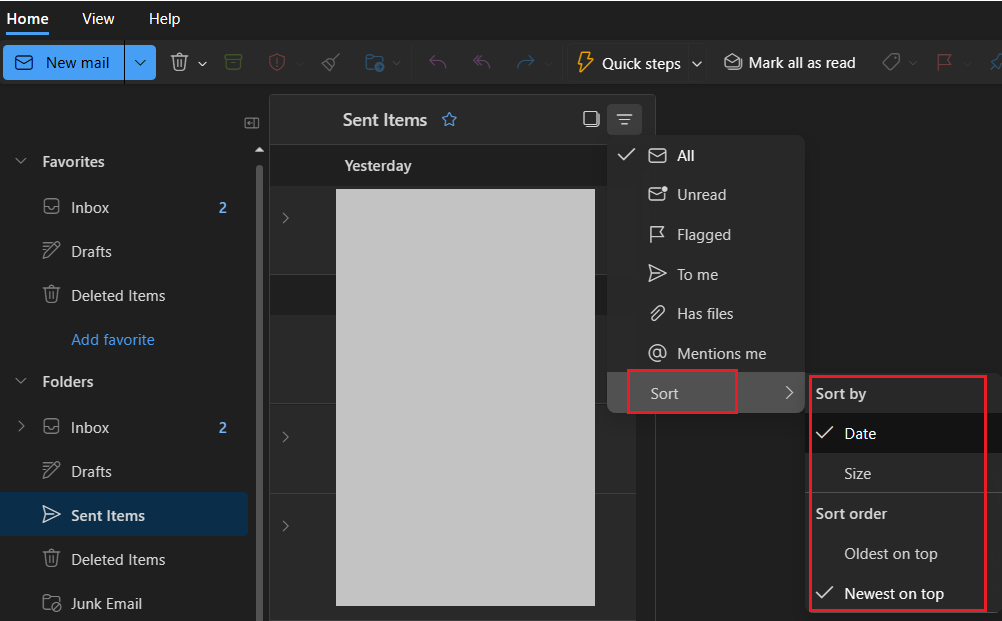
Task: Click the folder pane scroll up arrow
Action: [259, 150]
